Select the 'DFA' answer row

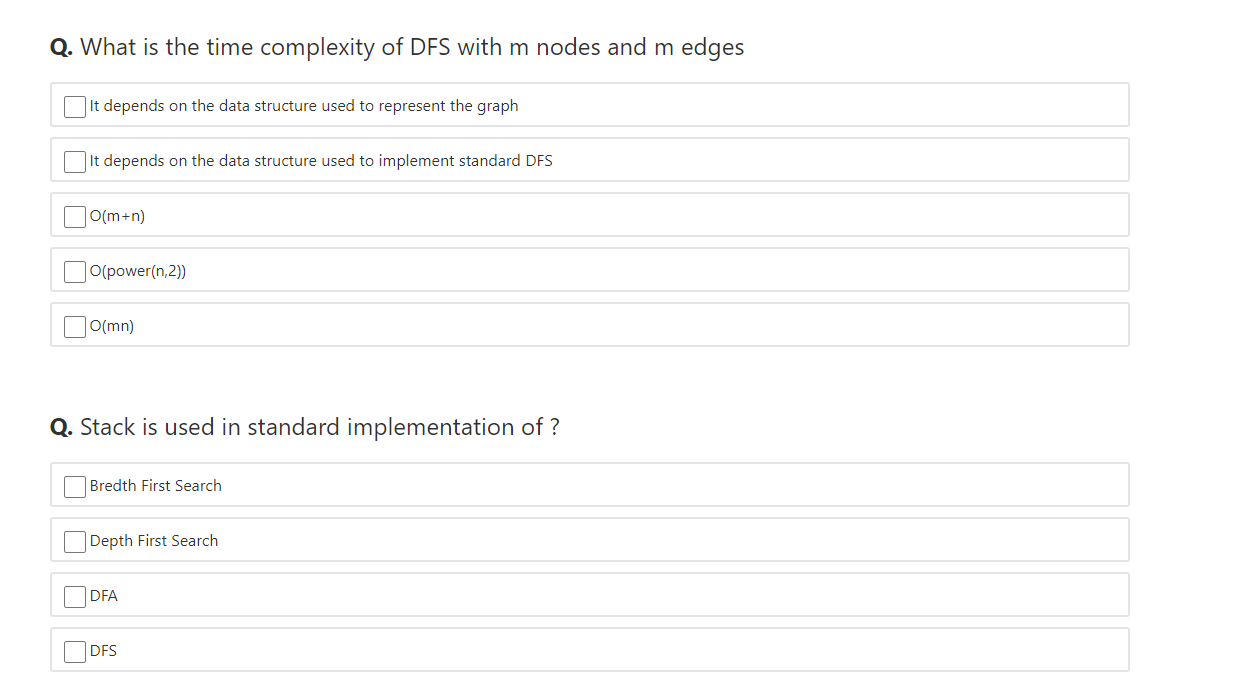(589, 594)
